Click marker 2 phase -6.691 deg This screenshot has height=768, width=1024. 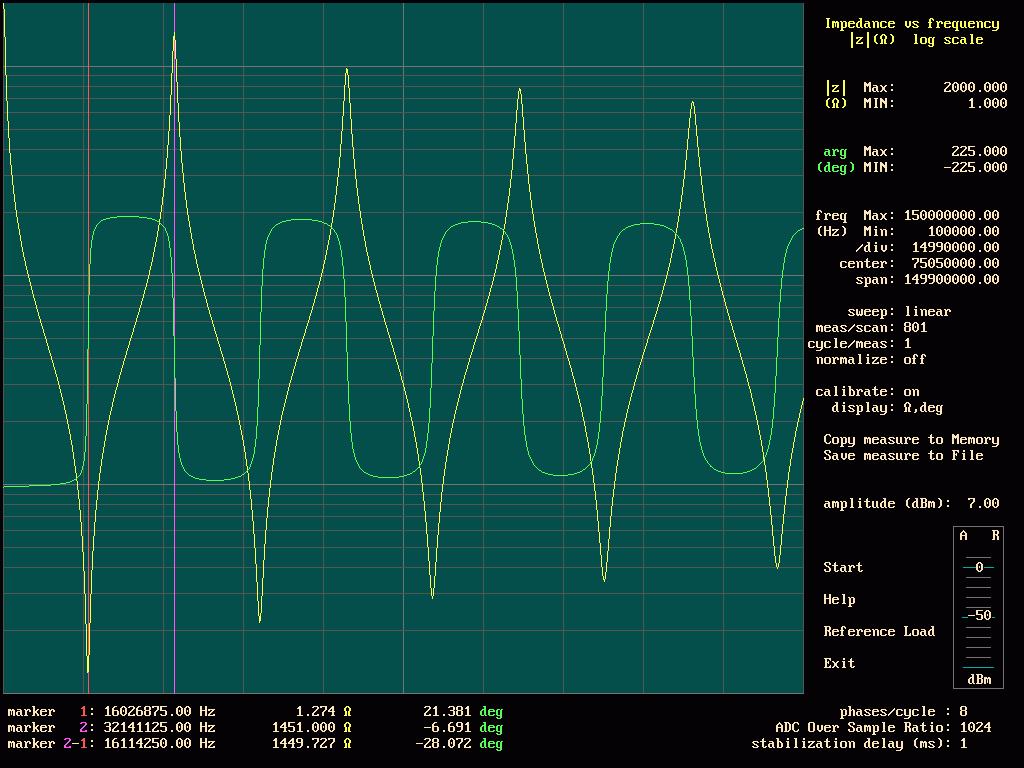tap(463, 728)
